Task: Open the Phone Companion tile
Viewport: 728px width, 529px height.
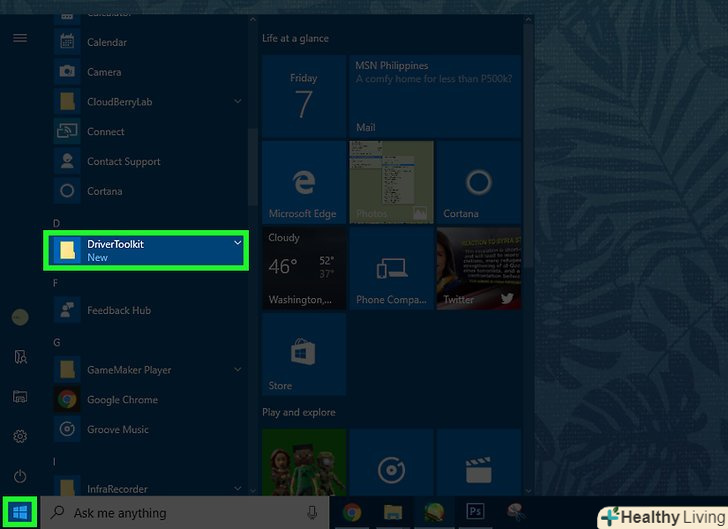Action: click(x=391, y=268)
